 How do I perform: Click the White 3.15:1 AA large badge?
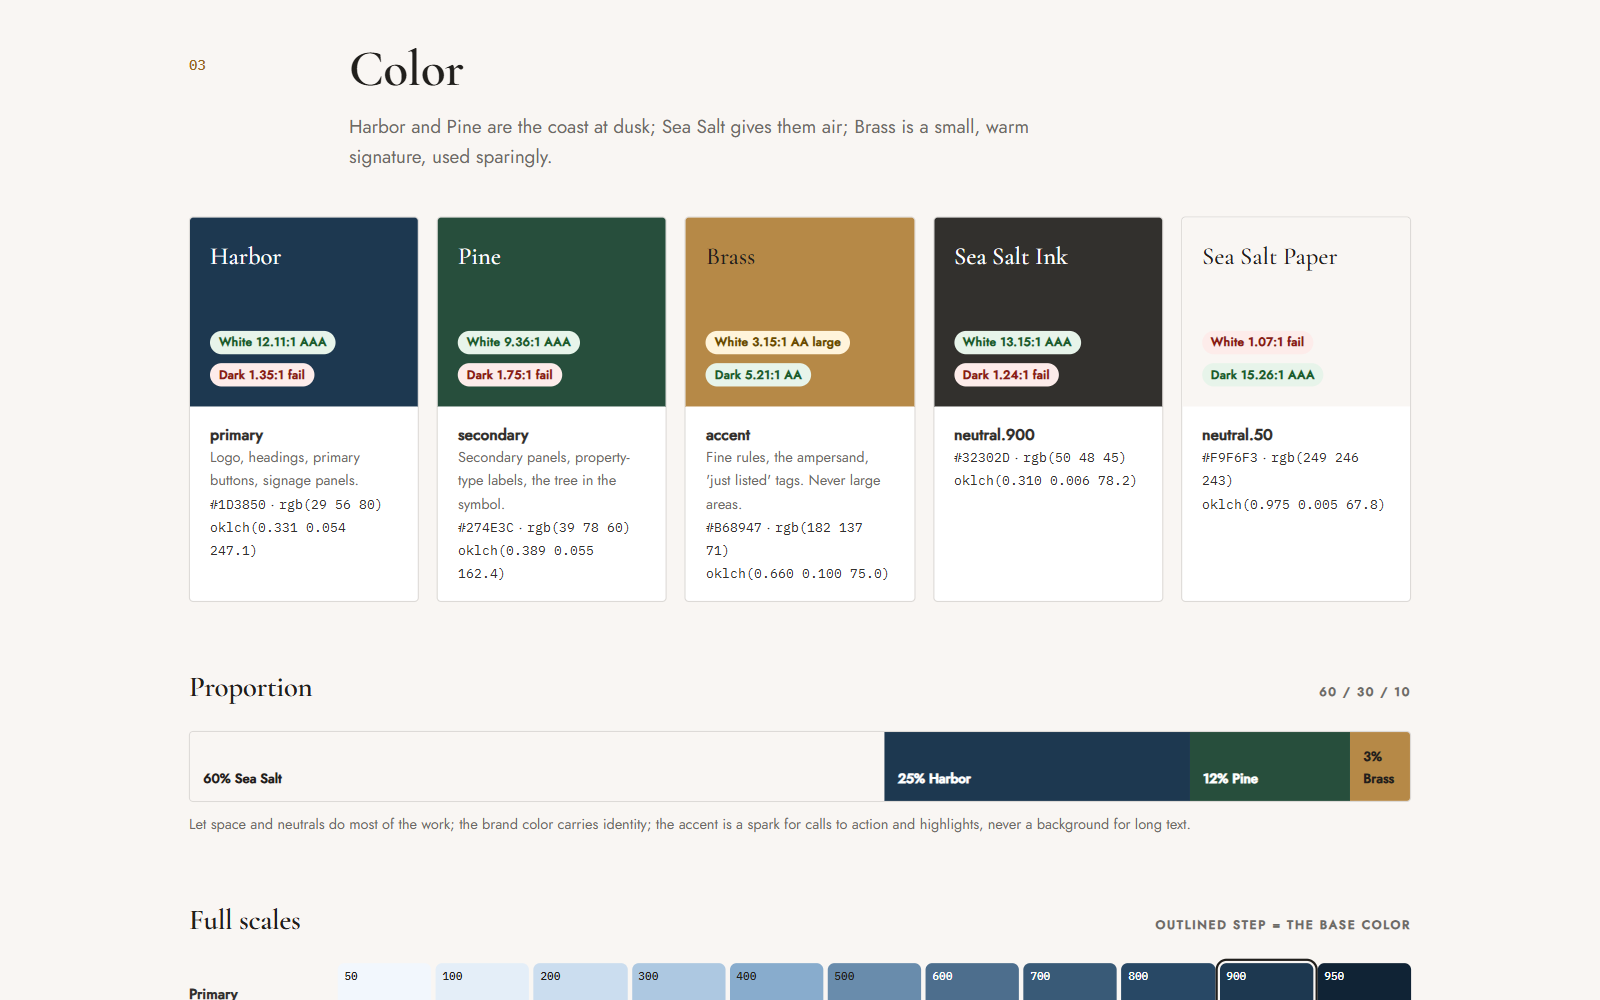click(x=777, y=342)
